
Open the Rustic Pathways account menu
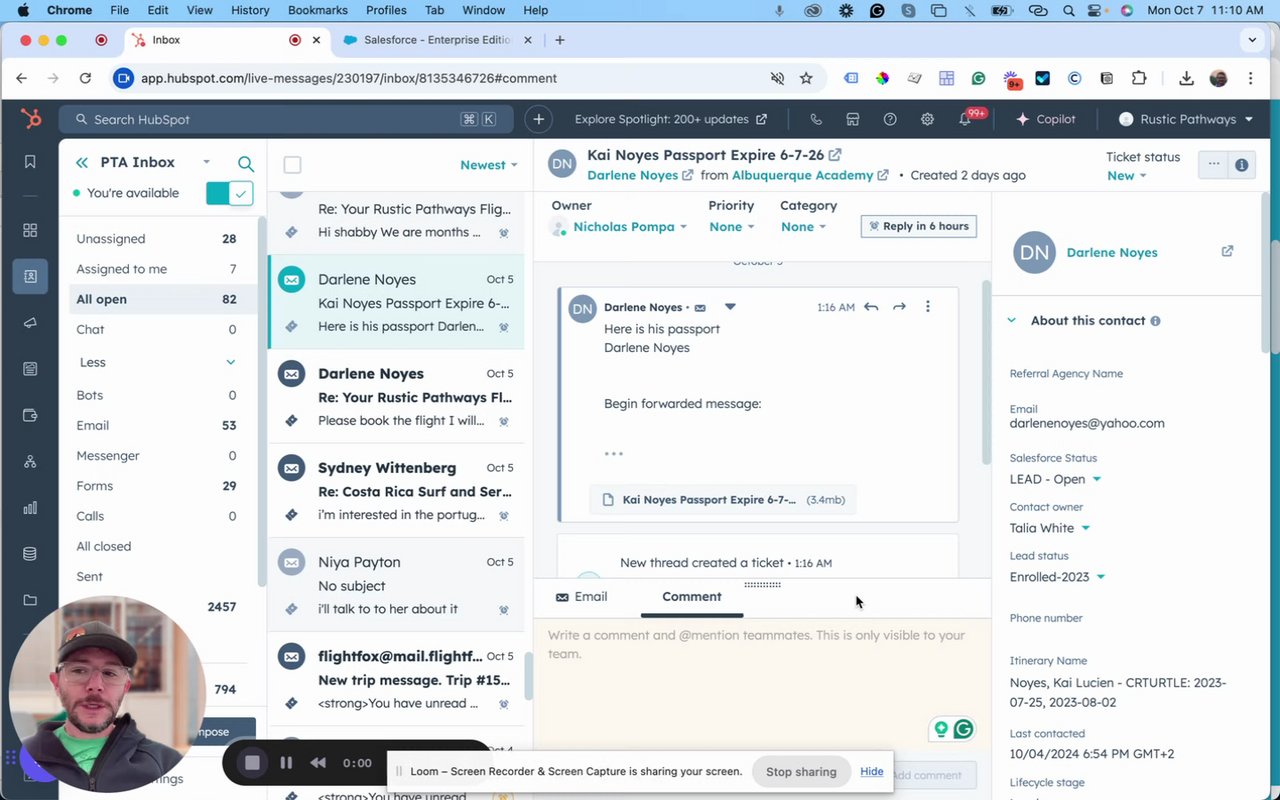pyautogui.click(x=1186, y=119)
